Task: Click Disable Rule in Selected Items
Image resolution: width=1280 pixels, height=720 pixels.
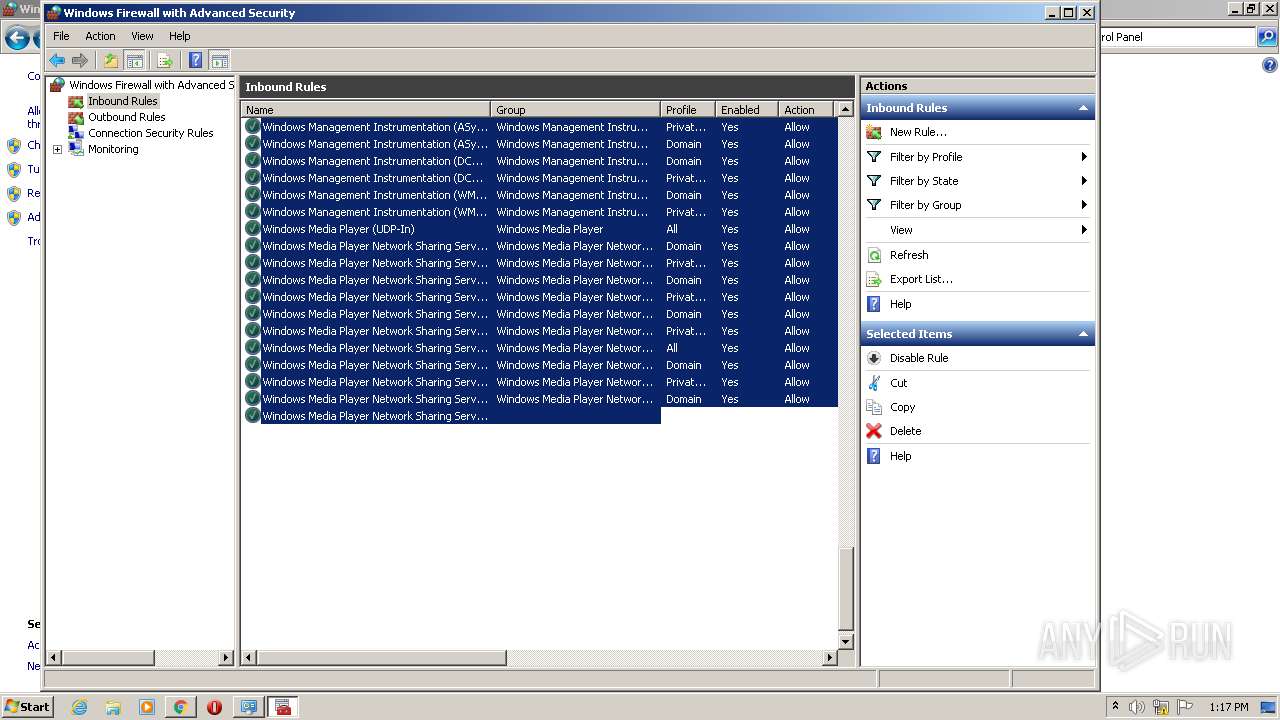Action: (x=919, y=358)
